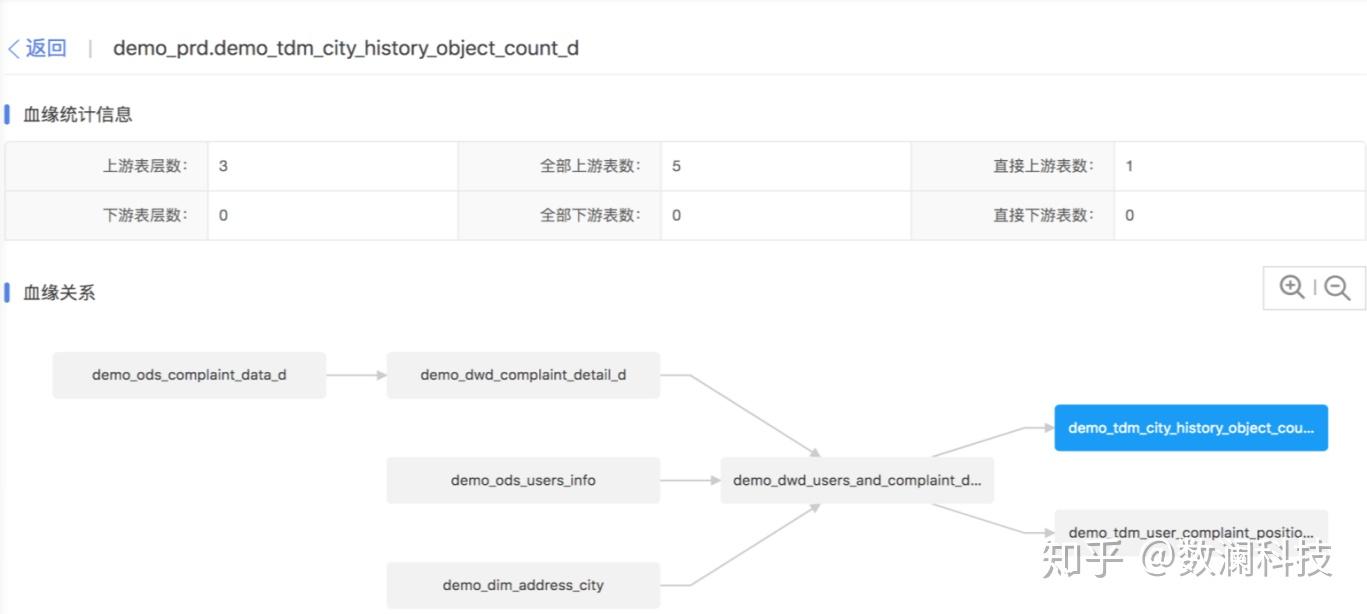
Task: Click the back arrow chevron icon
Action: 13,48
